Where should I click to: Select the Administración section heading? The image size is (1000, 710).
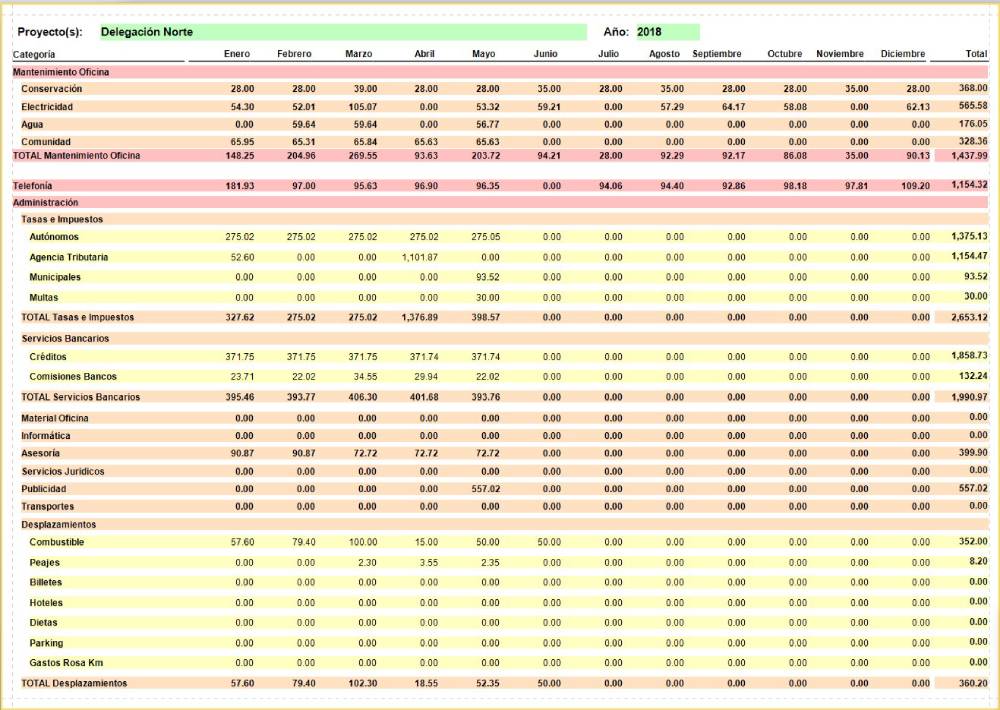coord(48,202)
